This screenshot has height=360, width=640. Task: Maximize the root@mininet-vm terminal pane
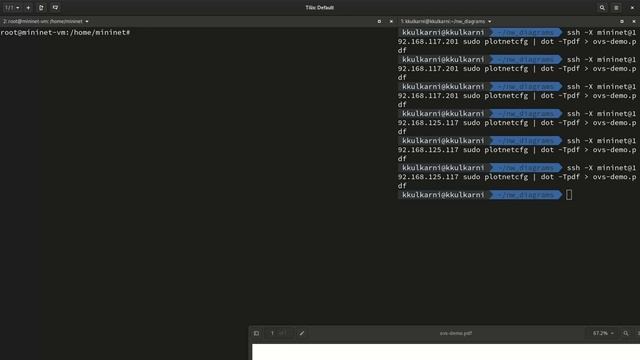[x=379, y=21]
